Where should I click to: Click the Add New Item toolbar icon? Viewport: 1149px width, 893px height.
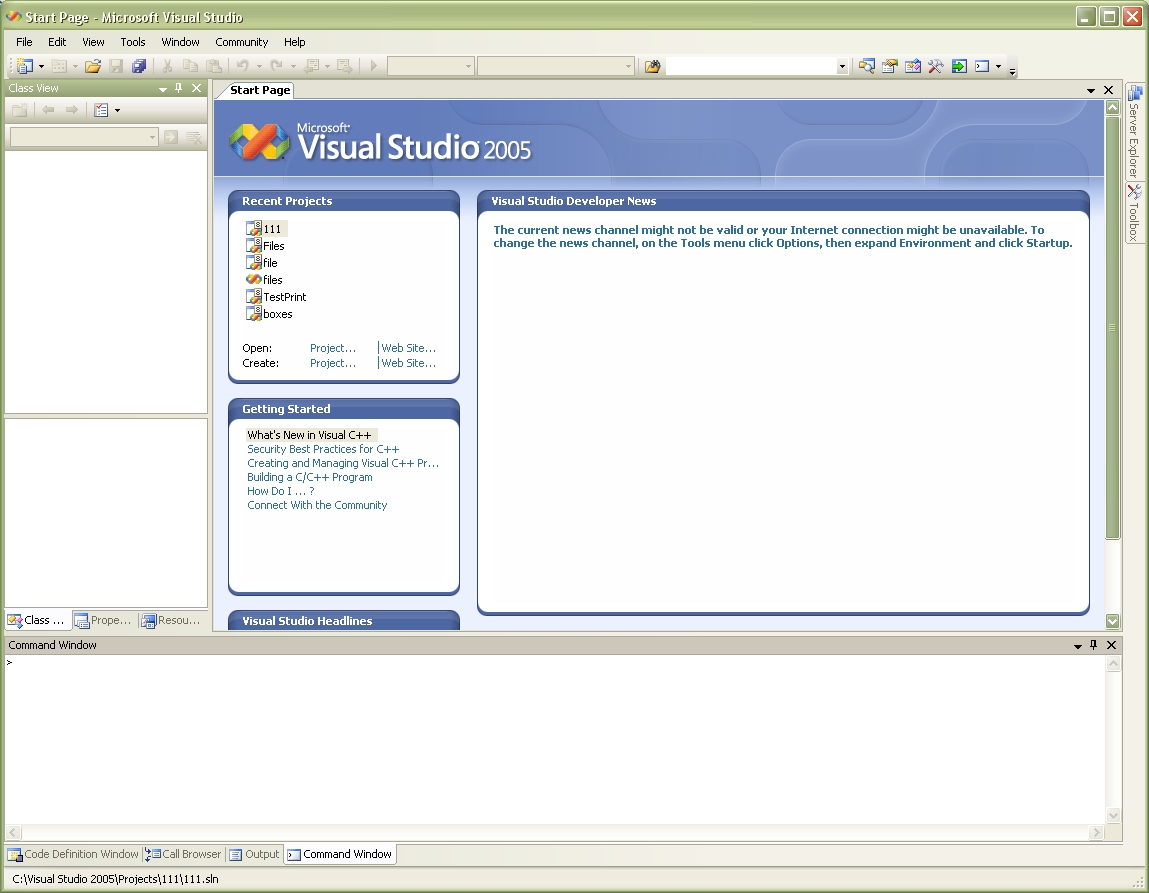click(x=59, y=66)
